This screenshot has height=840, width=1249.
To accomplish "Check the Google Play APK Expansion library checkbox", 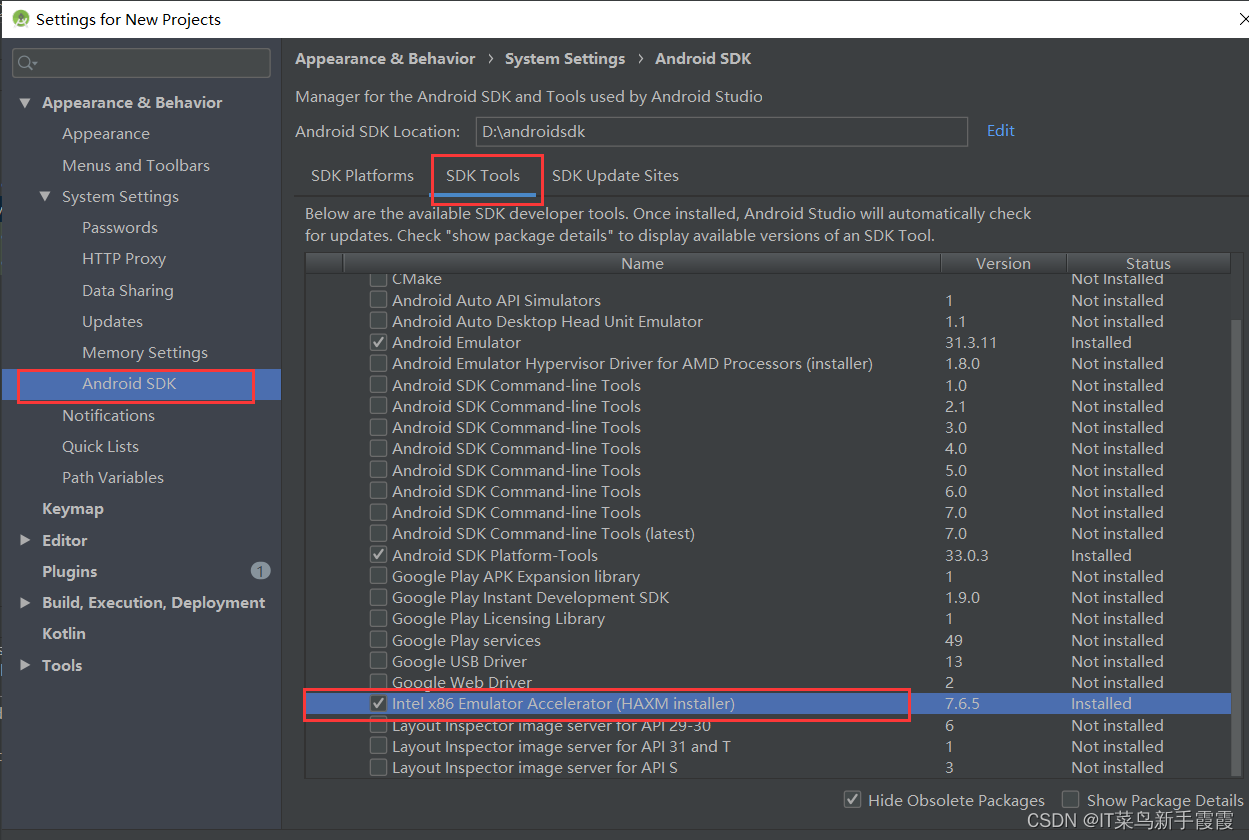I will click(378, 576).
